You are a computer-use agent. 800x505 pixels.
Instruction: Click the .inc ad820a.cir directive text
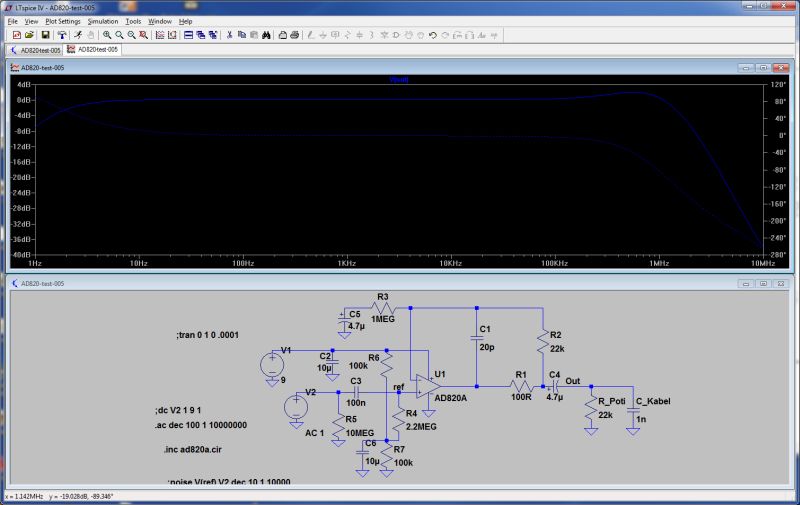click(192, 449)
